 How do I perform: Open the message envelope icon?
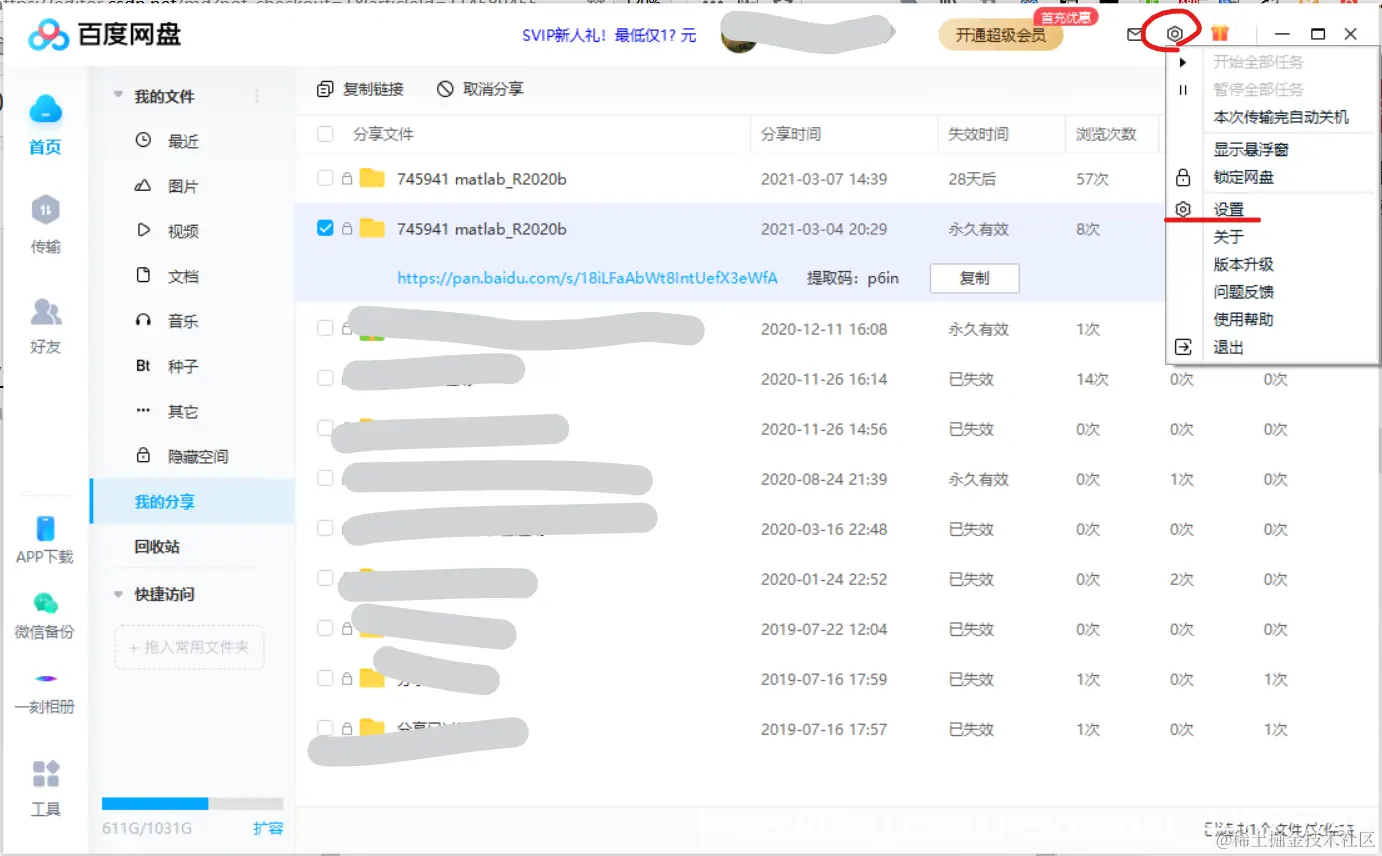click(x=1134, y=33)
